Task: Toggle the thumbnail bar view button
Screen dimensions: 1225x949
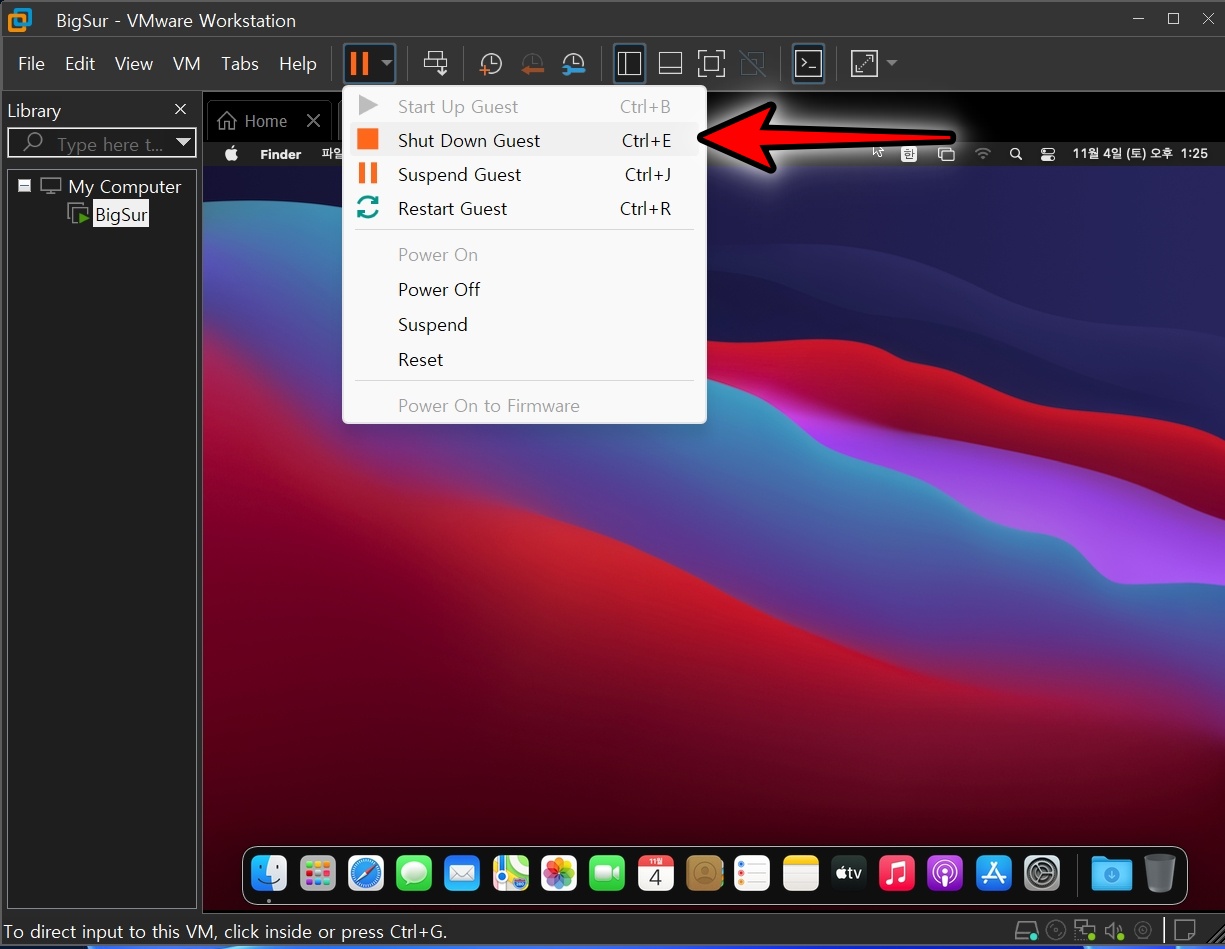Action: [670, 64]
